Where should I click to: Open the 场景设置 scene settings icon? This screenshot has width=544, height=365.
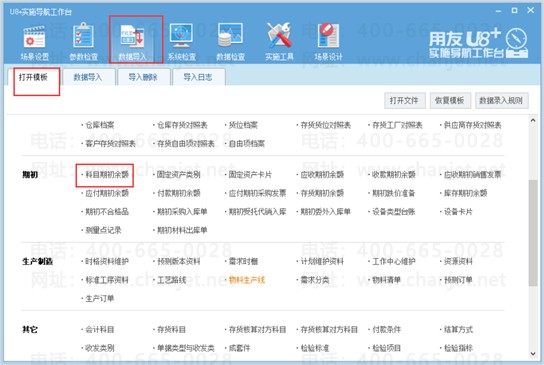pos(34,41)
